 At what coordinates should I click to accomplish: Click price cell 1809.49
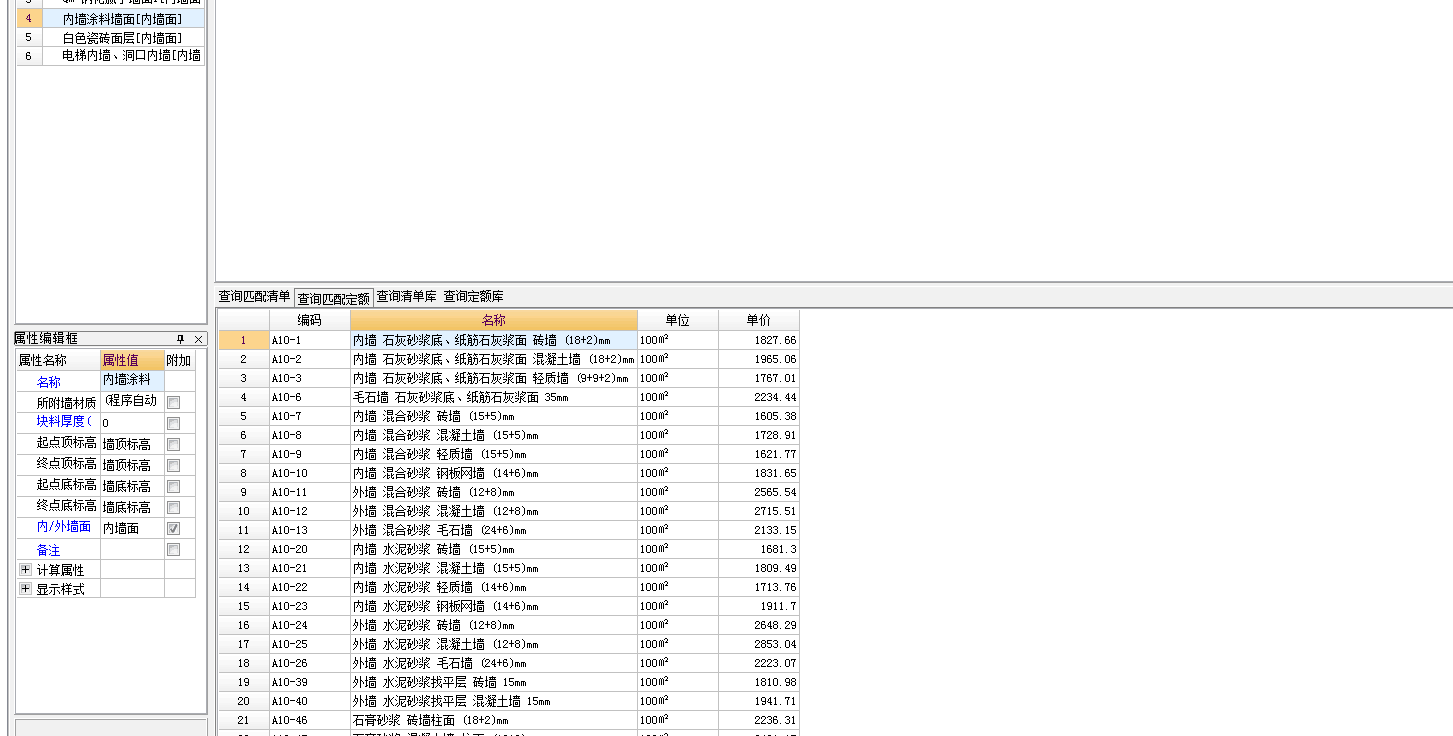[759, 568]
